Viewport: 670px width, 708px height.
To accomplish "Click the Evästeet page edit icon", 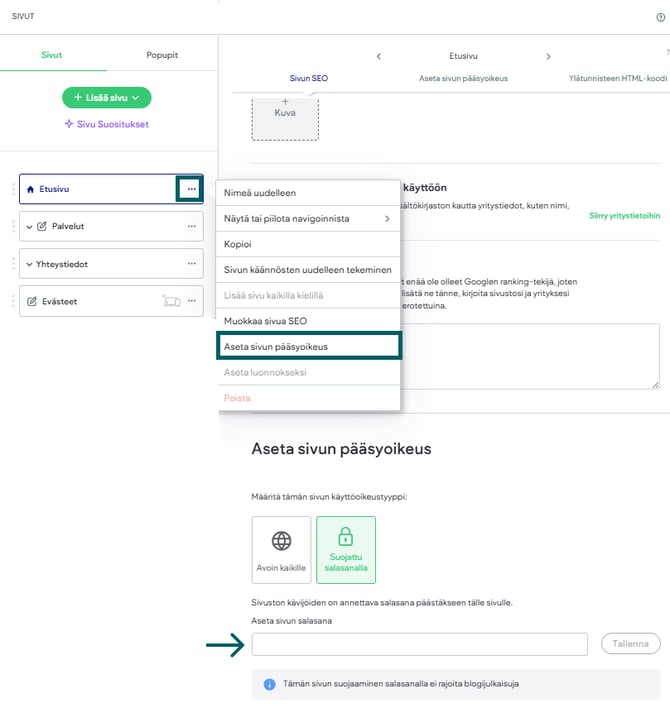I will (32, 301).
